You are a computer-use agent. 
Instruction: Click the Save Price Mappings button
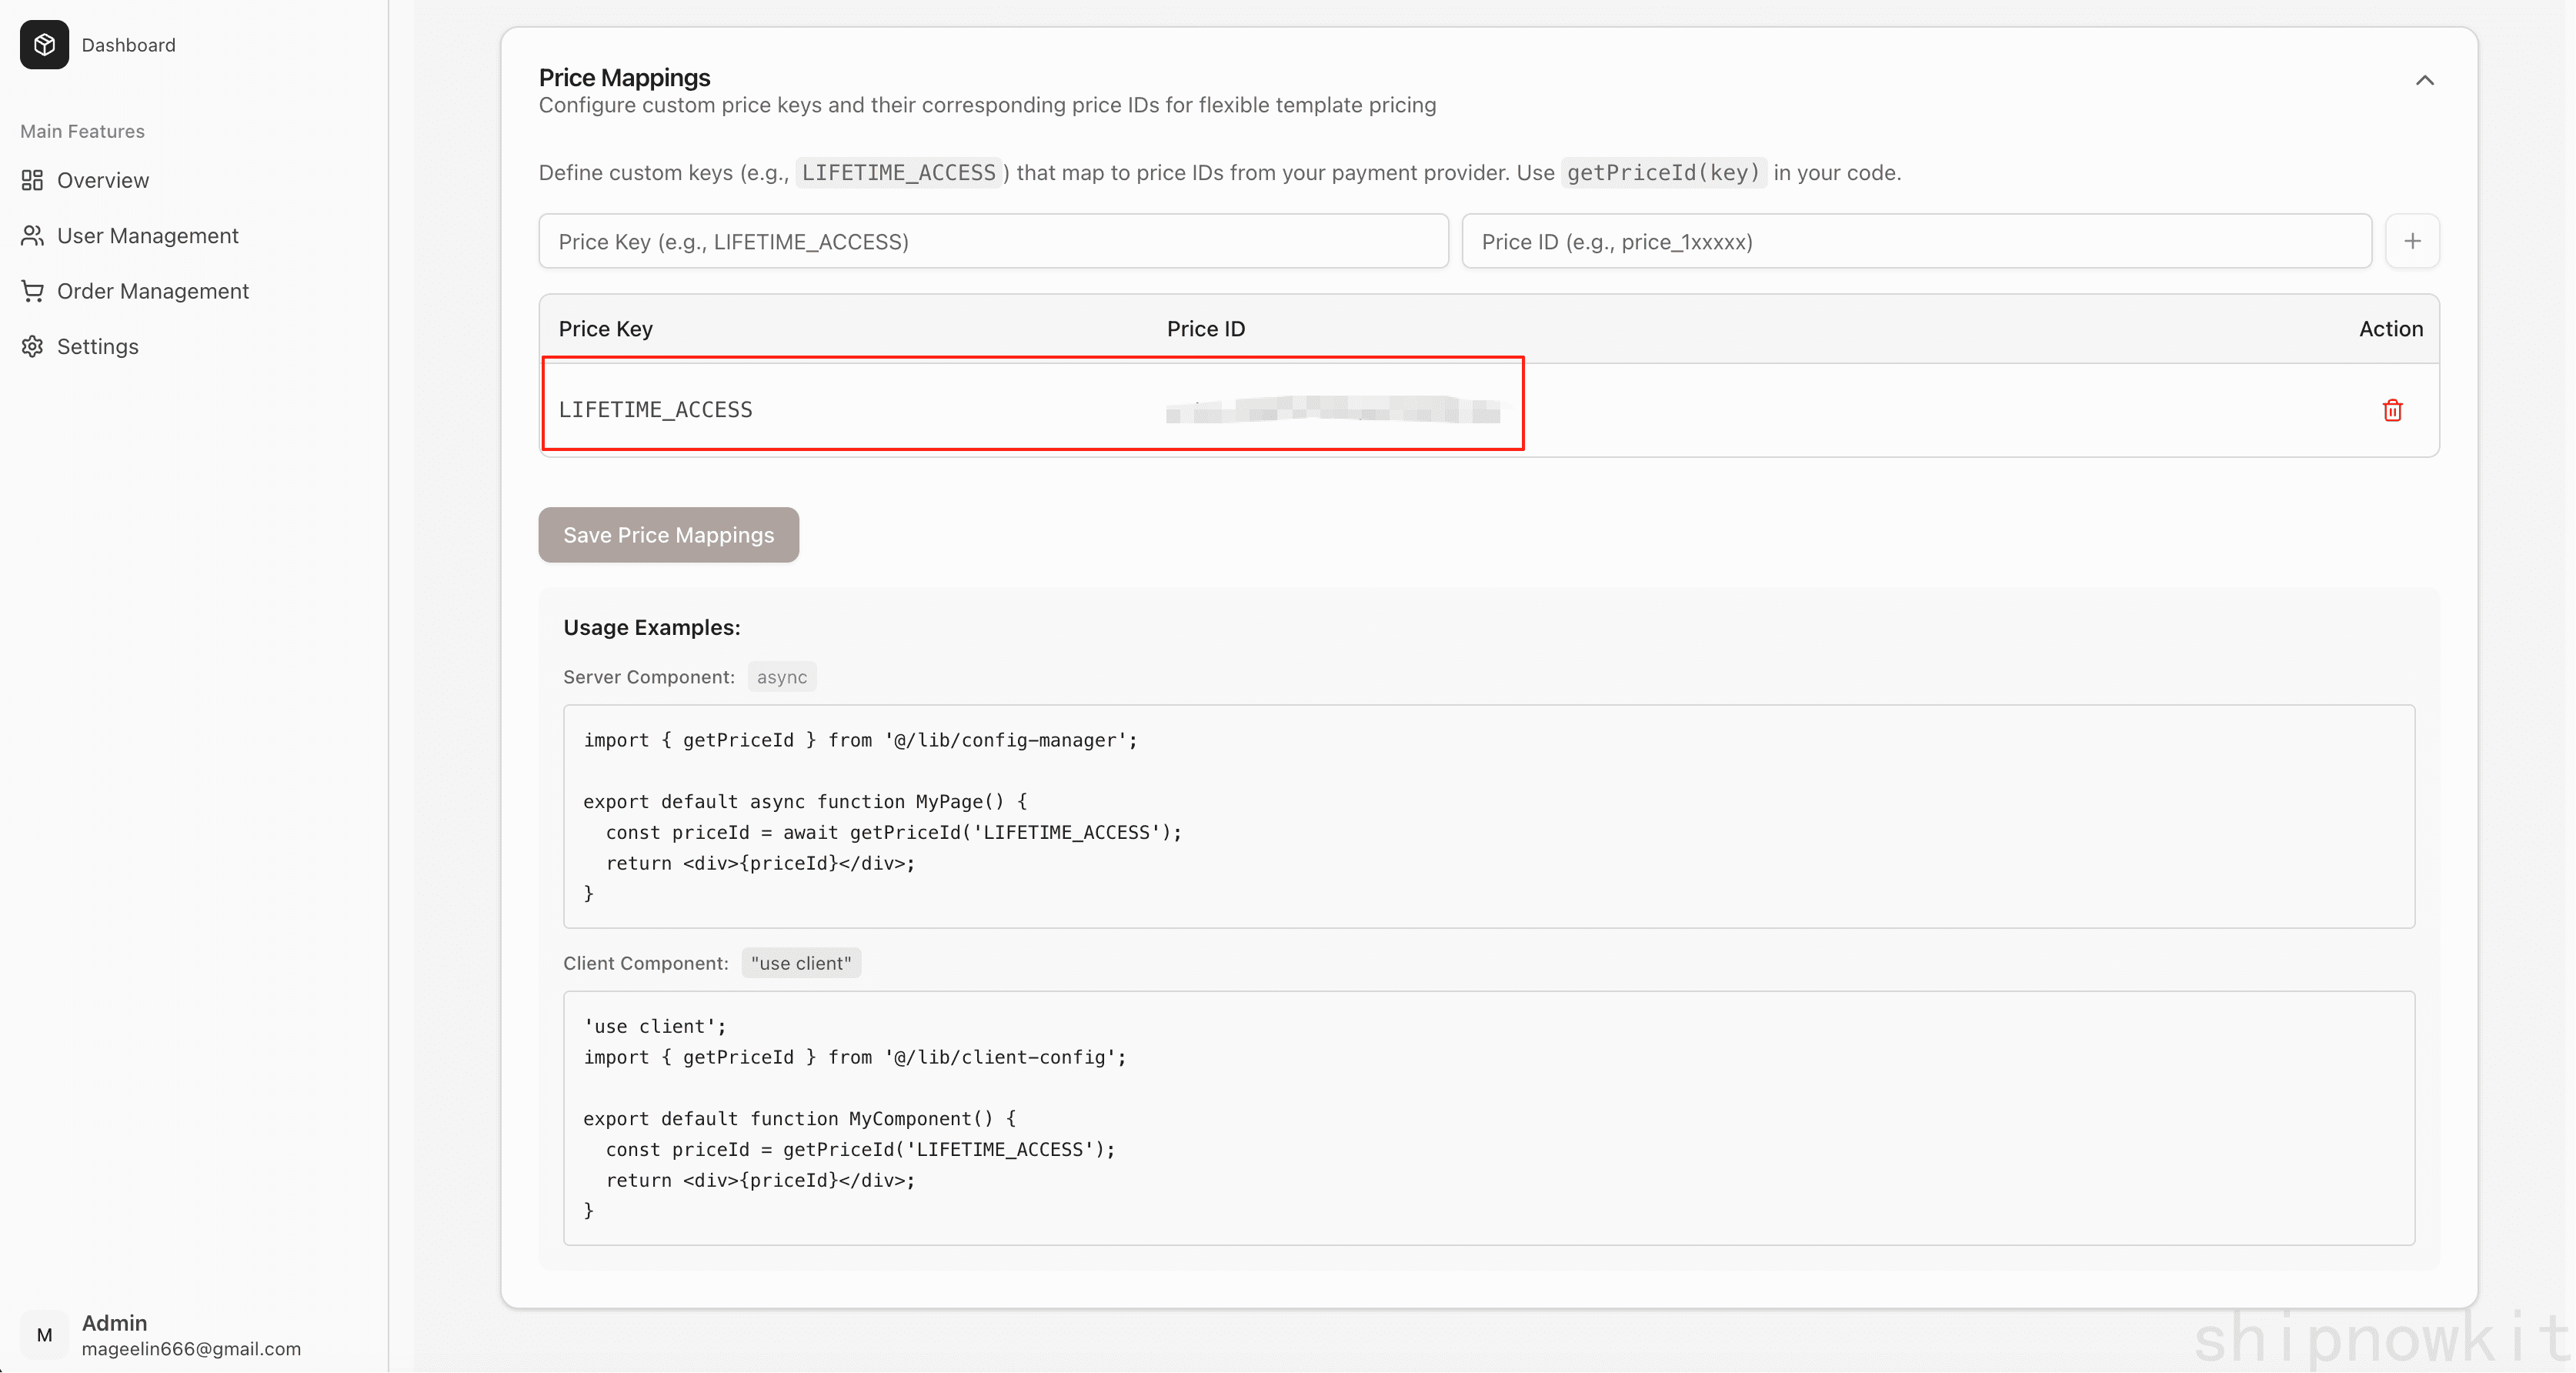[x=667, y=535]
